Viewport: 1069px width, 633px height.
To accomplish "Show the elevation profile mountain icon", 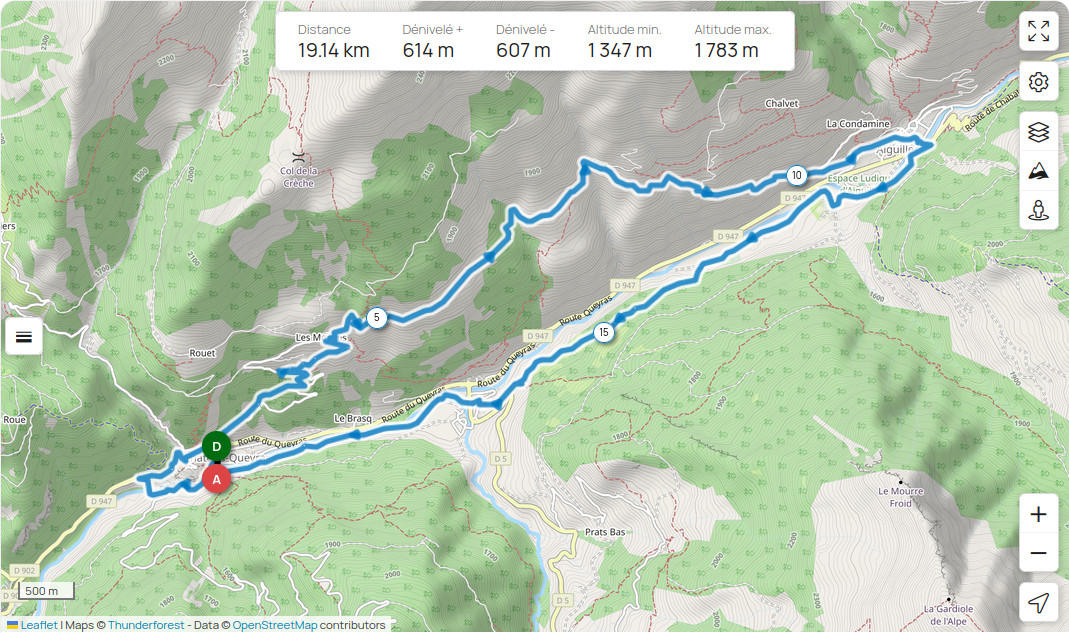I will [1038, 171].
